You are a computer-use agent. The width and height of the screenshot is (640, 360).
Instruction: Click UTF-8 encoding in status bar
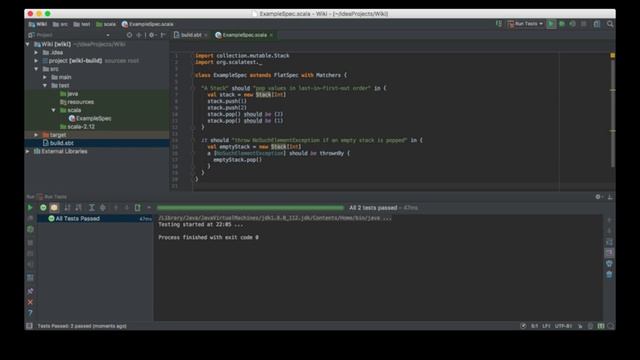click(x=563, y=326)
